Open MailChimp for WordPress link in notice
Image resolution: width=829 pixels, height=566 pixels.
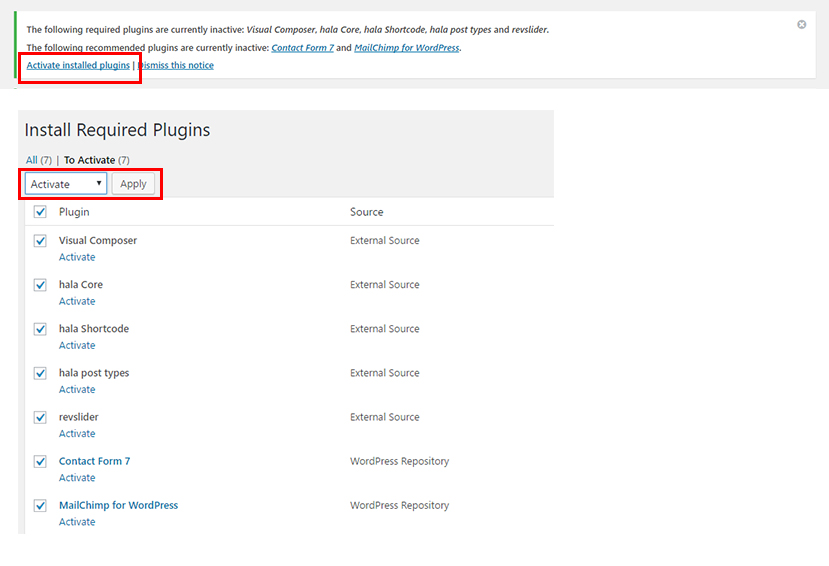point(407,48)
